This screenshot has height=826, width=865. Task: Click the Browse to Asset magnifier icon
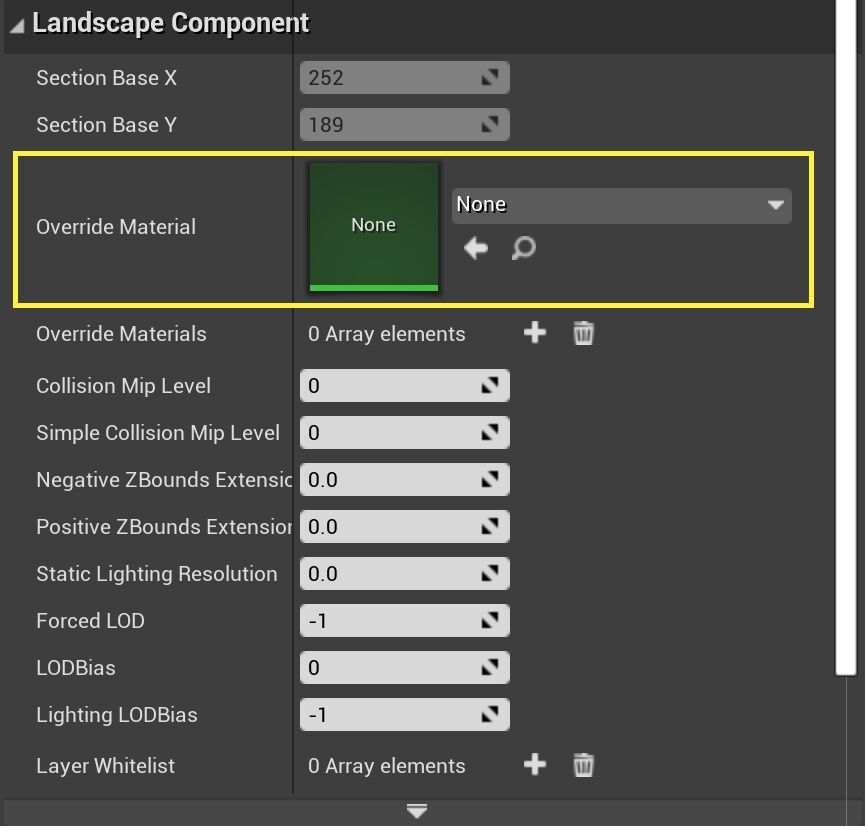(523, 248)
